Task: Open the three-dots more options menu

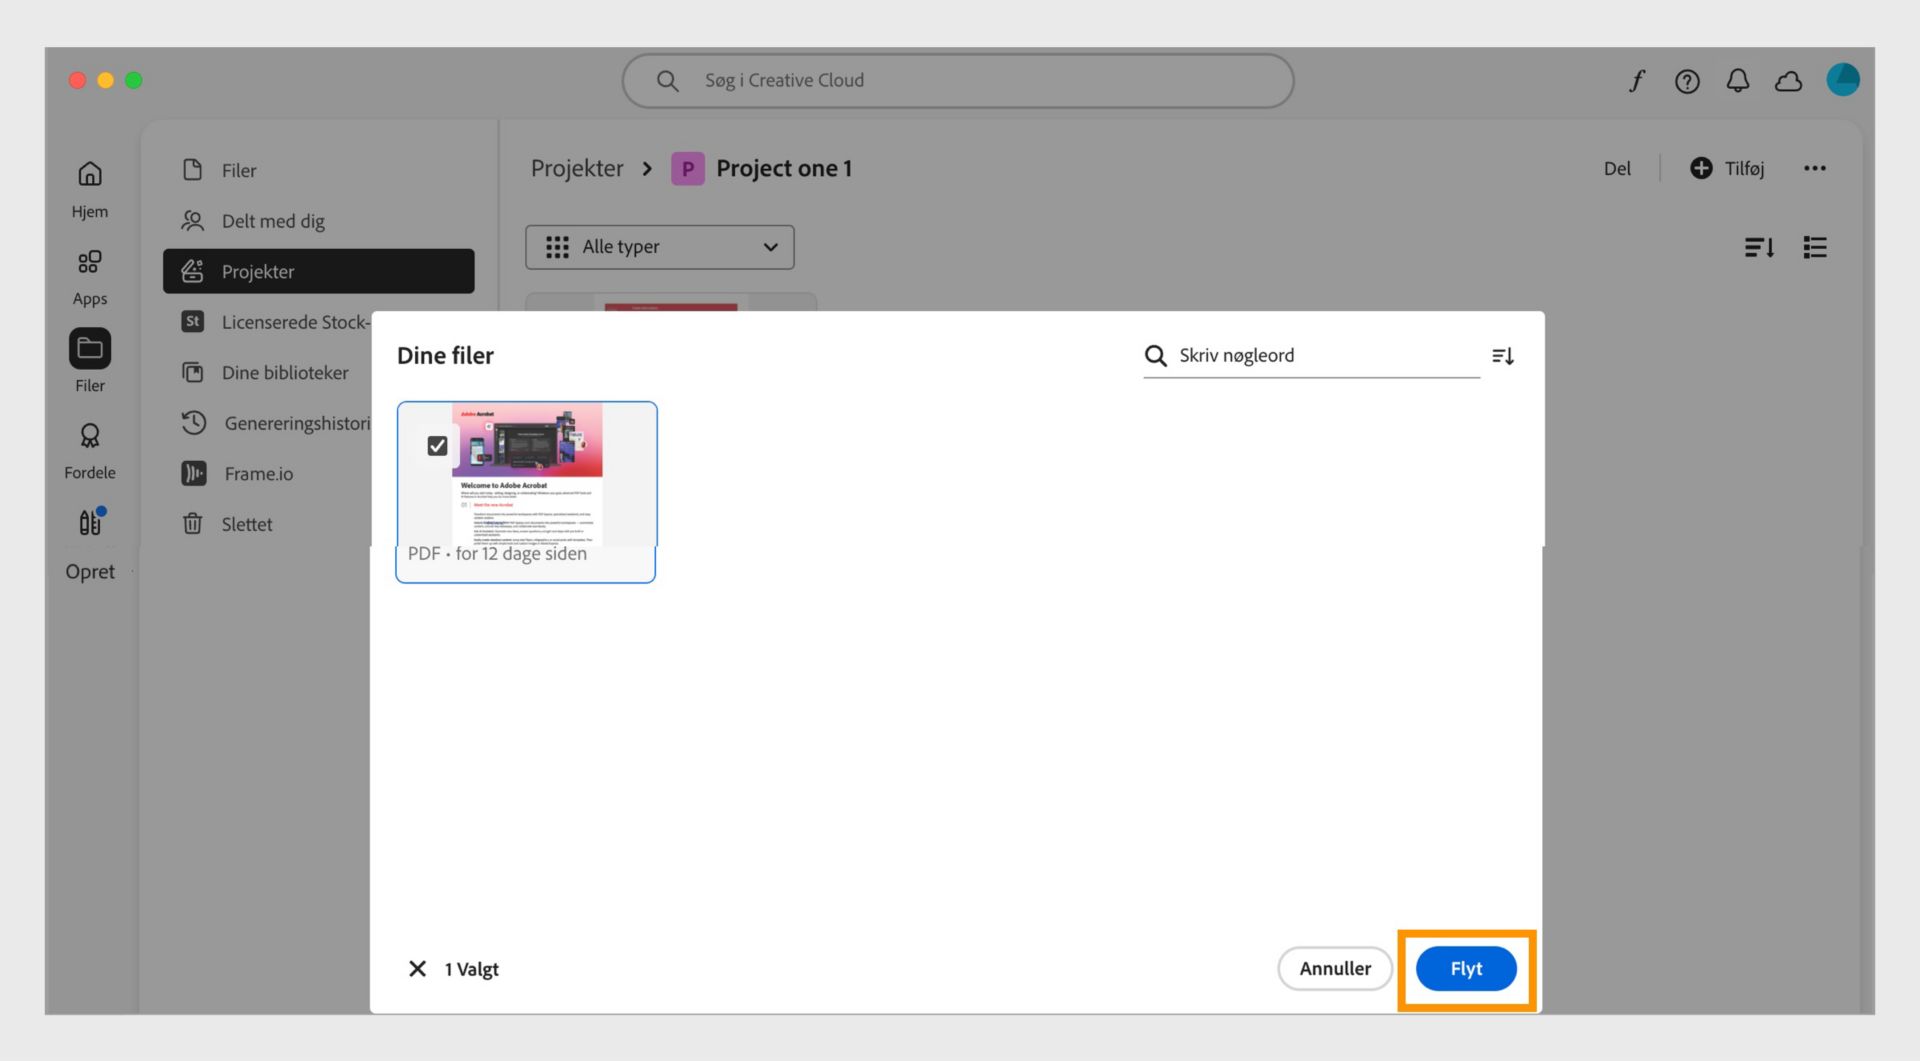Action: point(1815,169)
